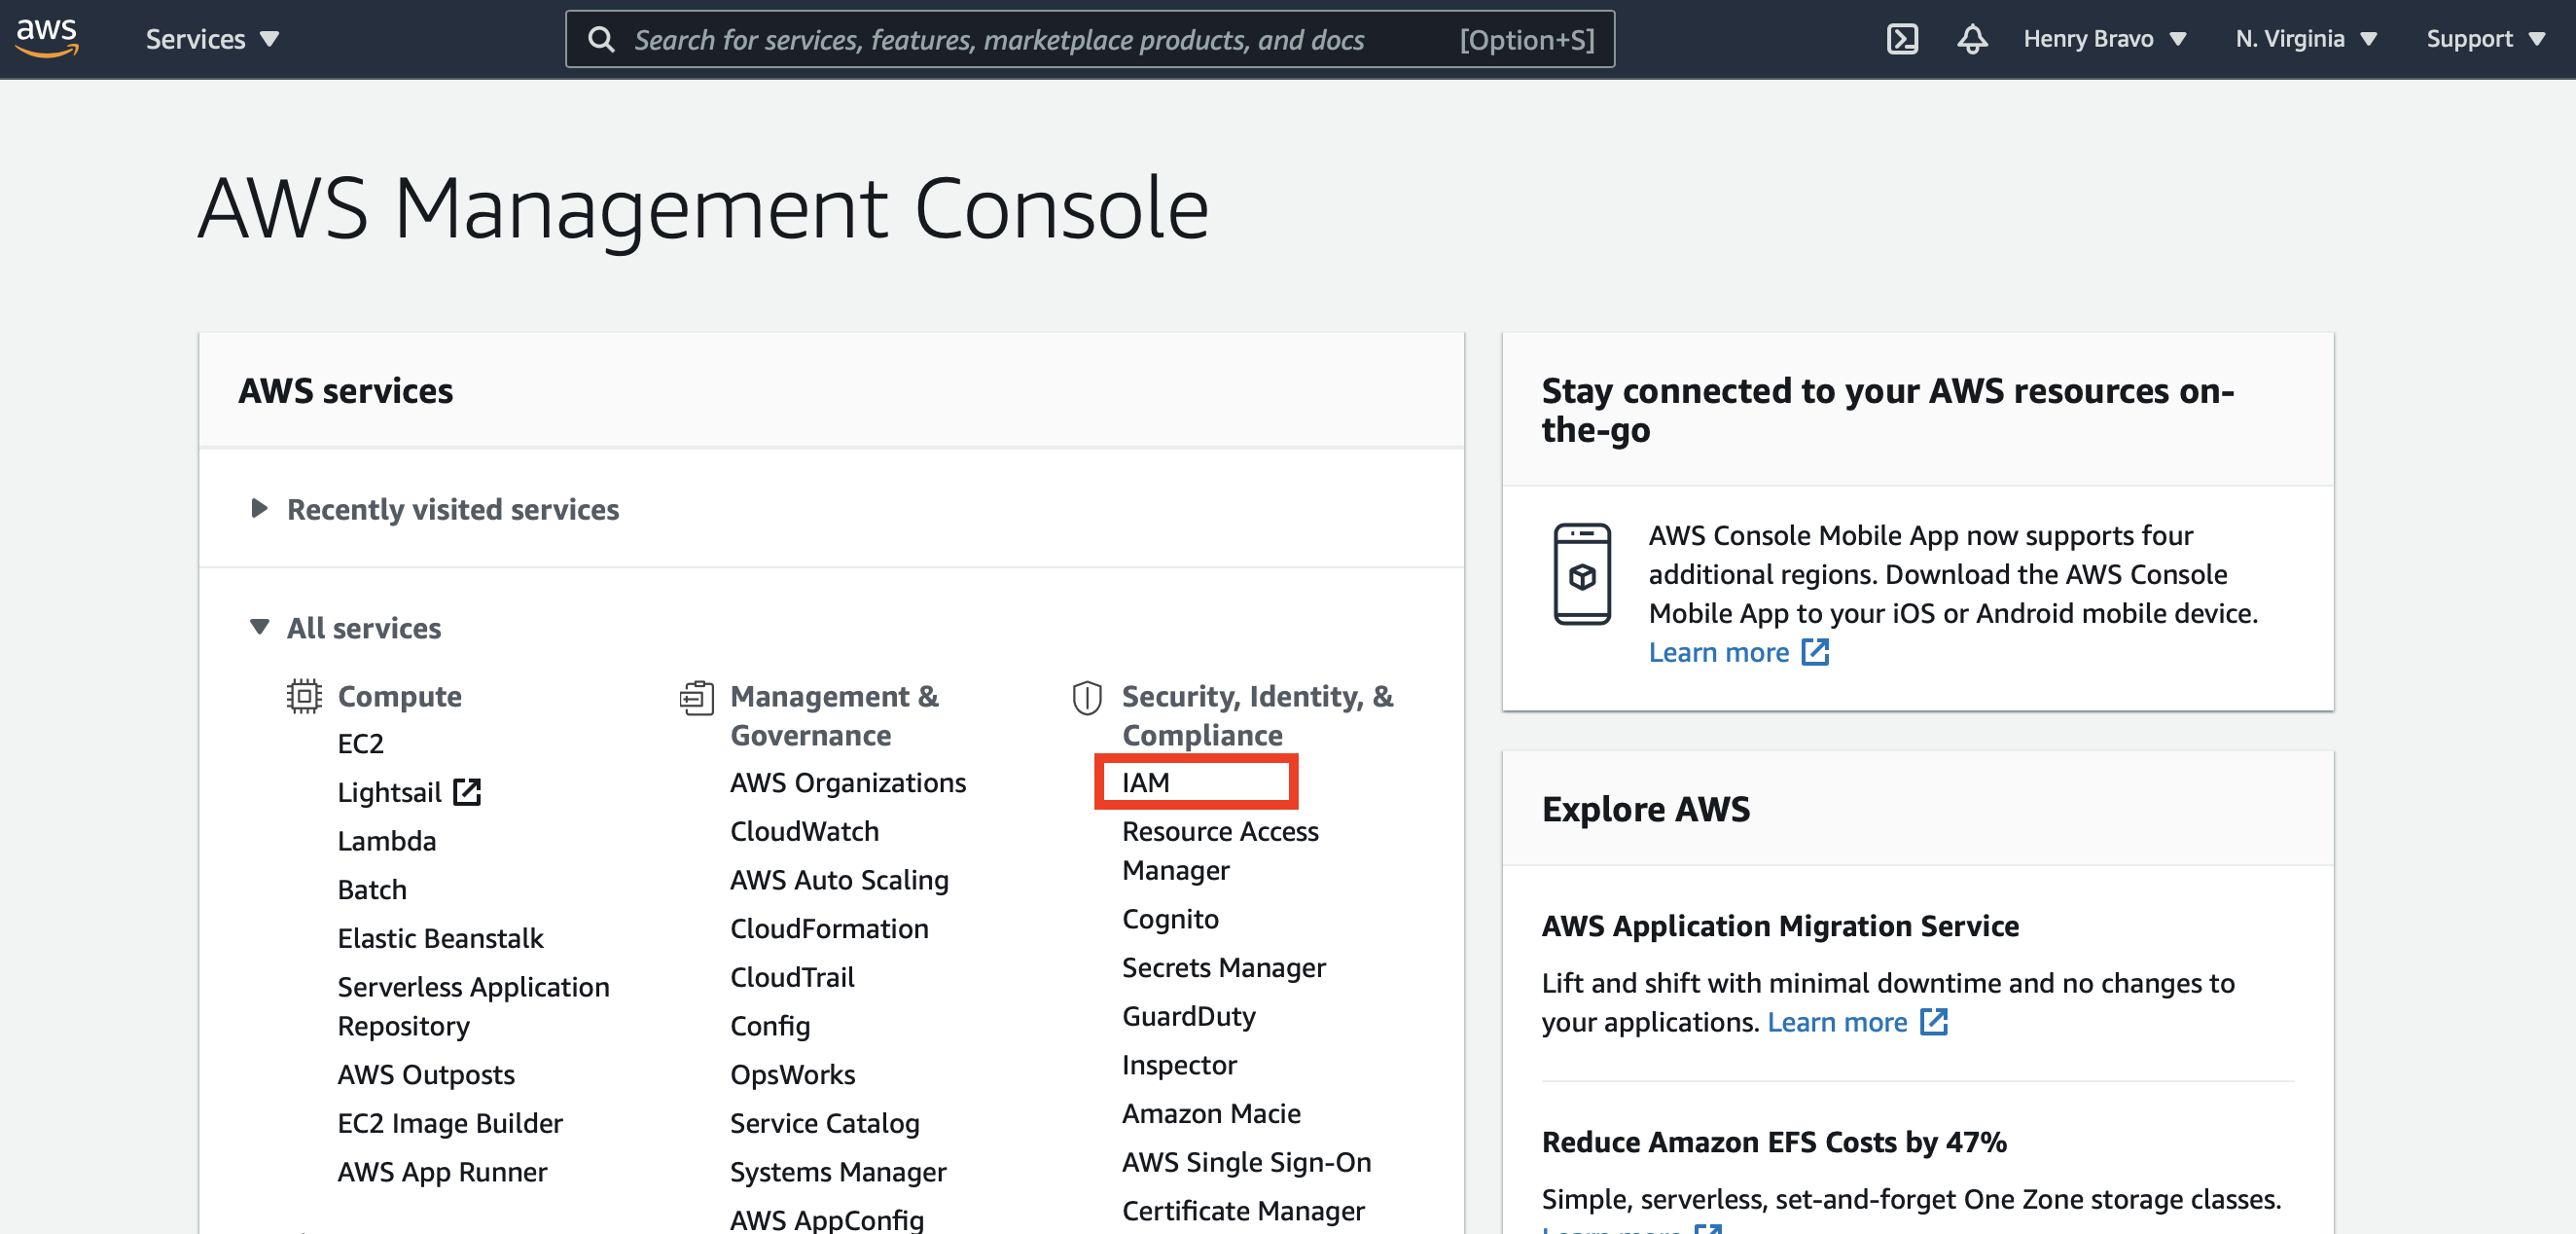
Task: Open OpsWorks service
Action: 792,1074
